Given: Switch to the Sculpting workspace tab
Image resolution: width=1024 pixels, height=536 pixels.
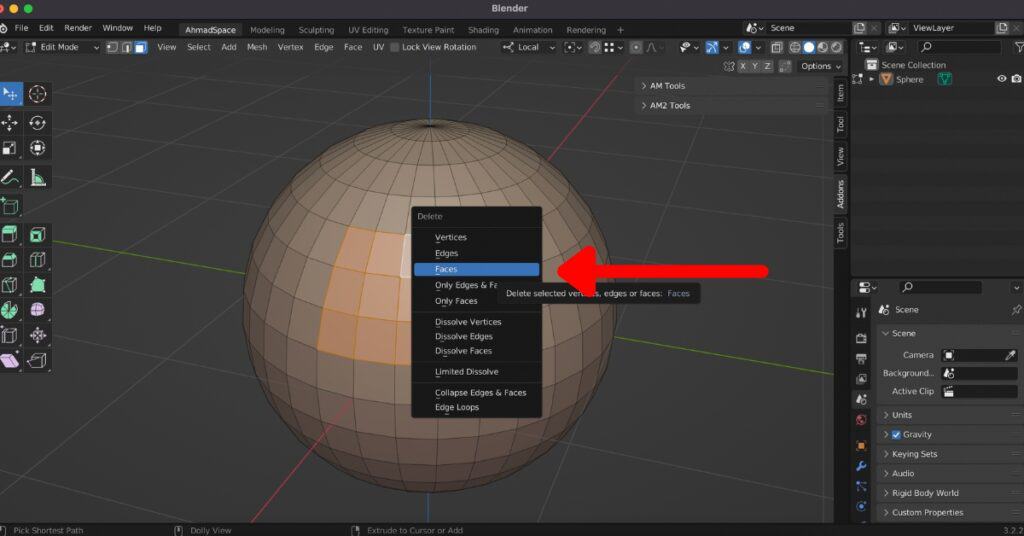Looking at the screenshot, I should coord(316,30).
